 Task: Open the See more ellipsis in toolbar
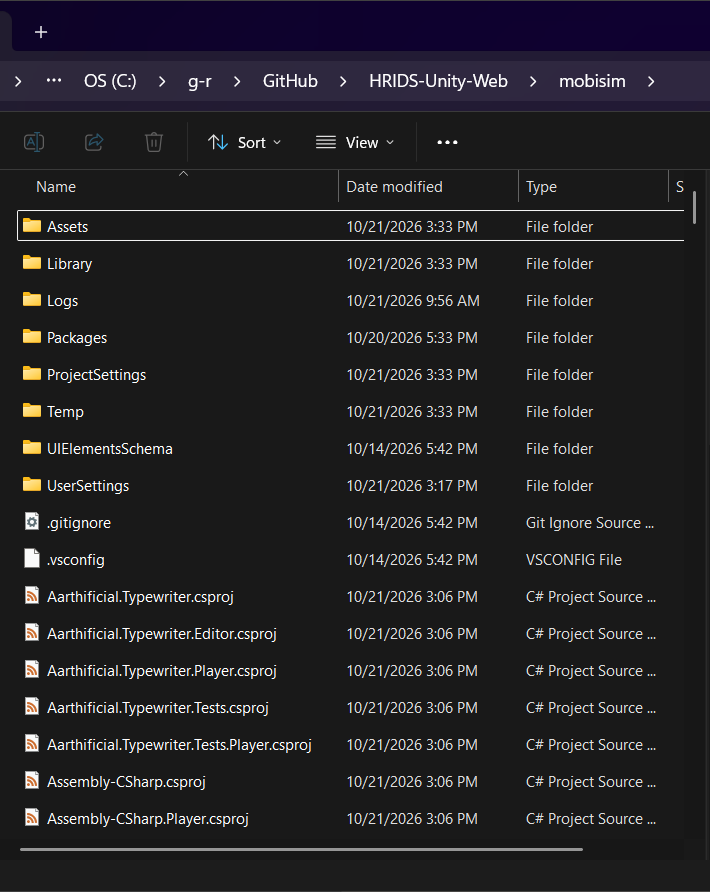pyautogui.click(x=447, y=142)
